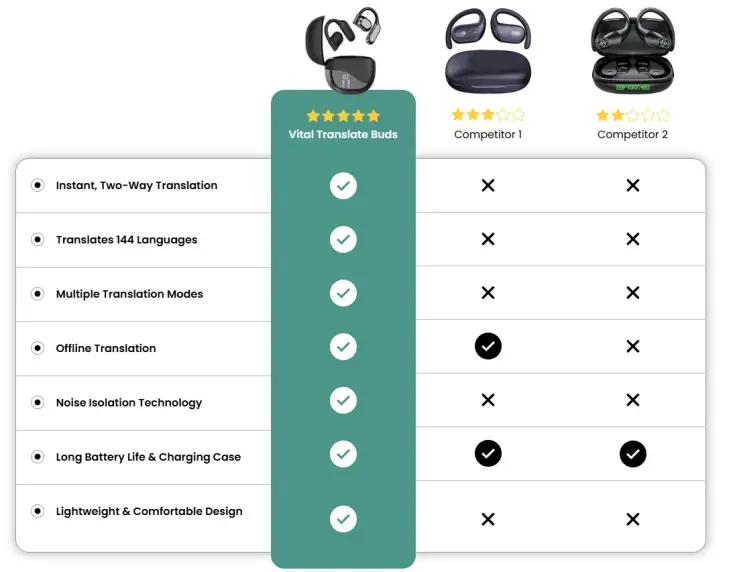Click Competitor 1's black checkmark for Long Battery Life
Viewport: 731px width, 572px height.
point(488,454)
